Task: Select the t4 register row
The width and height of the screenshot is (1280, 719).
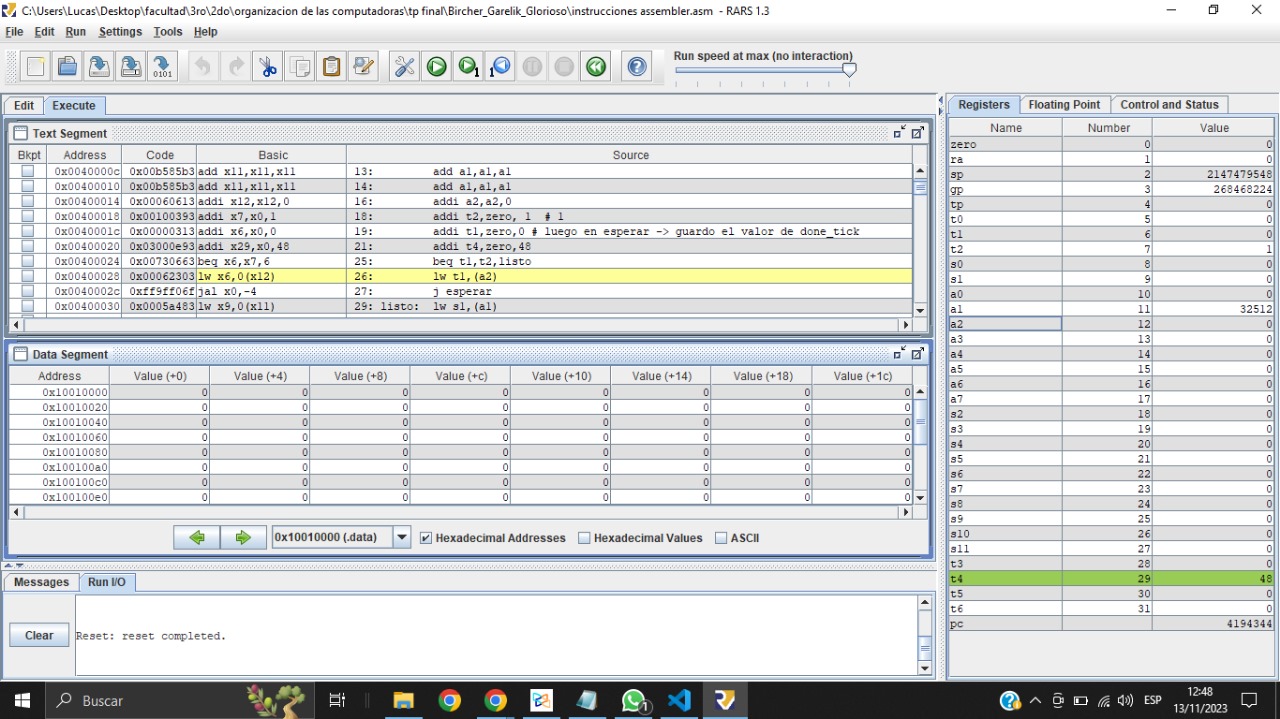Action: coord(1111,578)
